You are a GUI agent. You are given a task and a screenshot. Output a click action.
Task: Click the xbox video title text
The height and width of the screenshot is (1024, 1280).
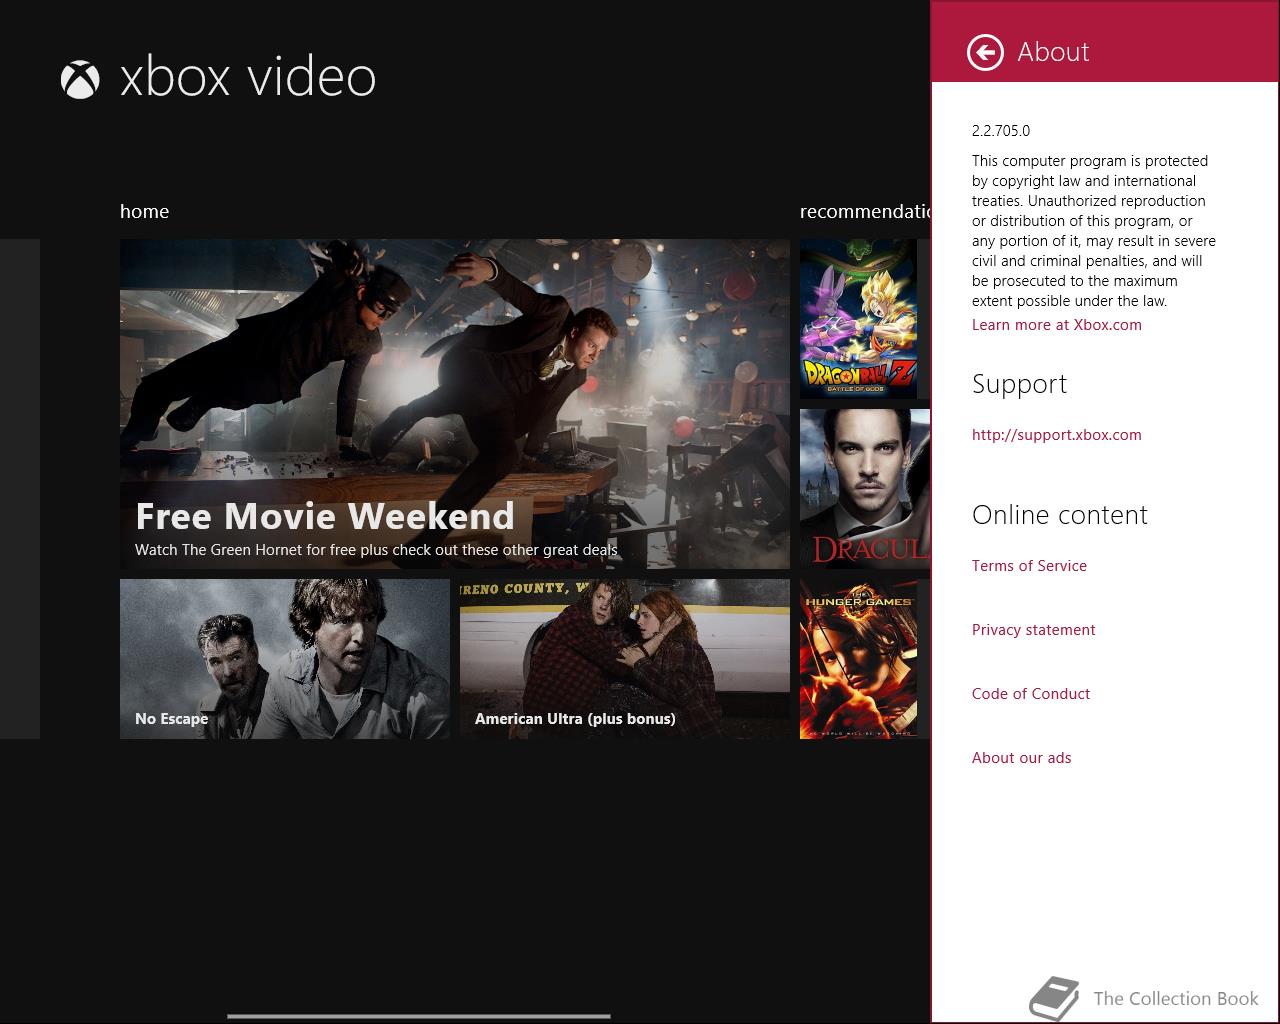248,78
